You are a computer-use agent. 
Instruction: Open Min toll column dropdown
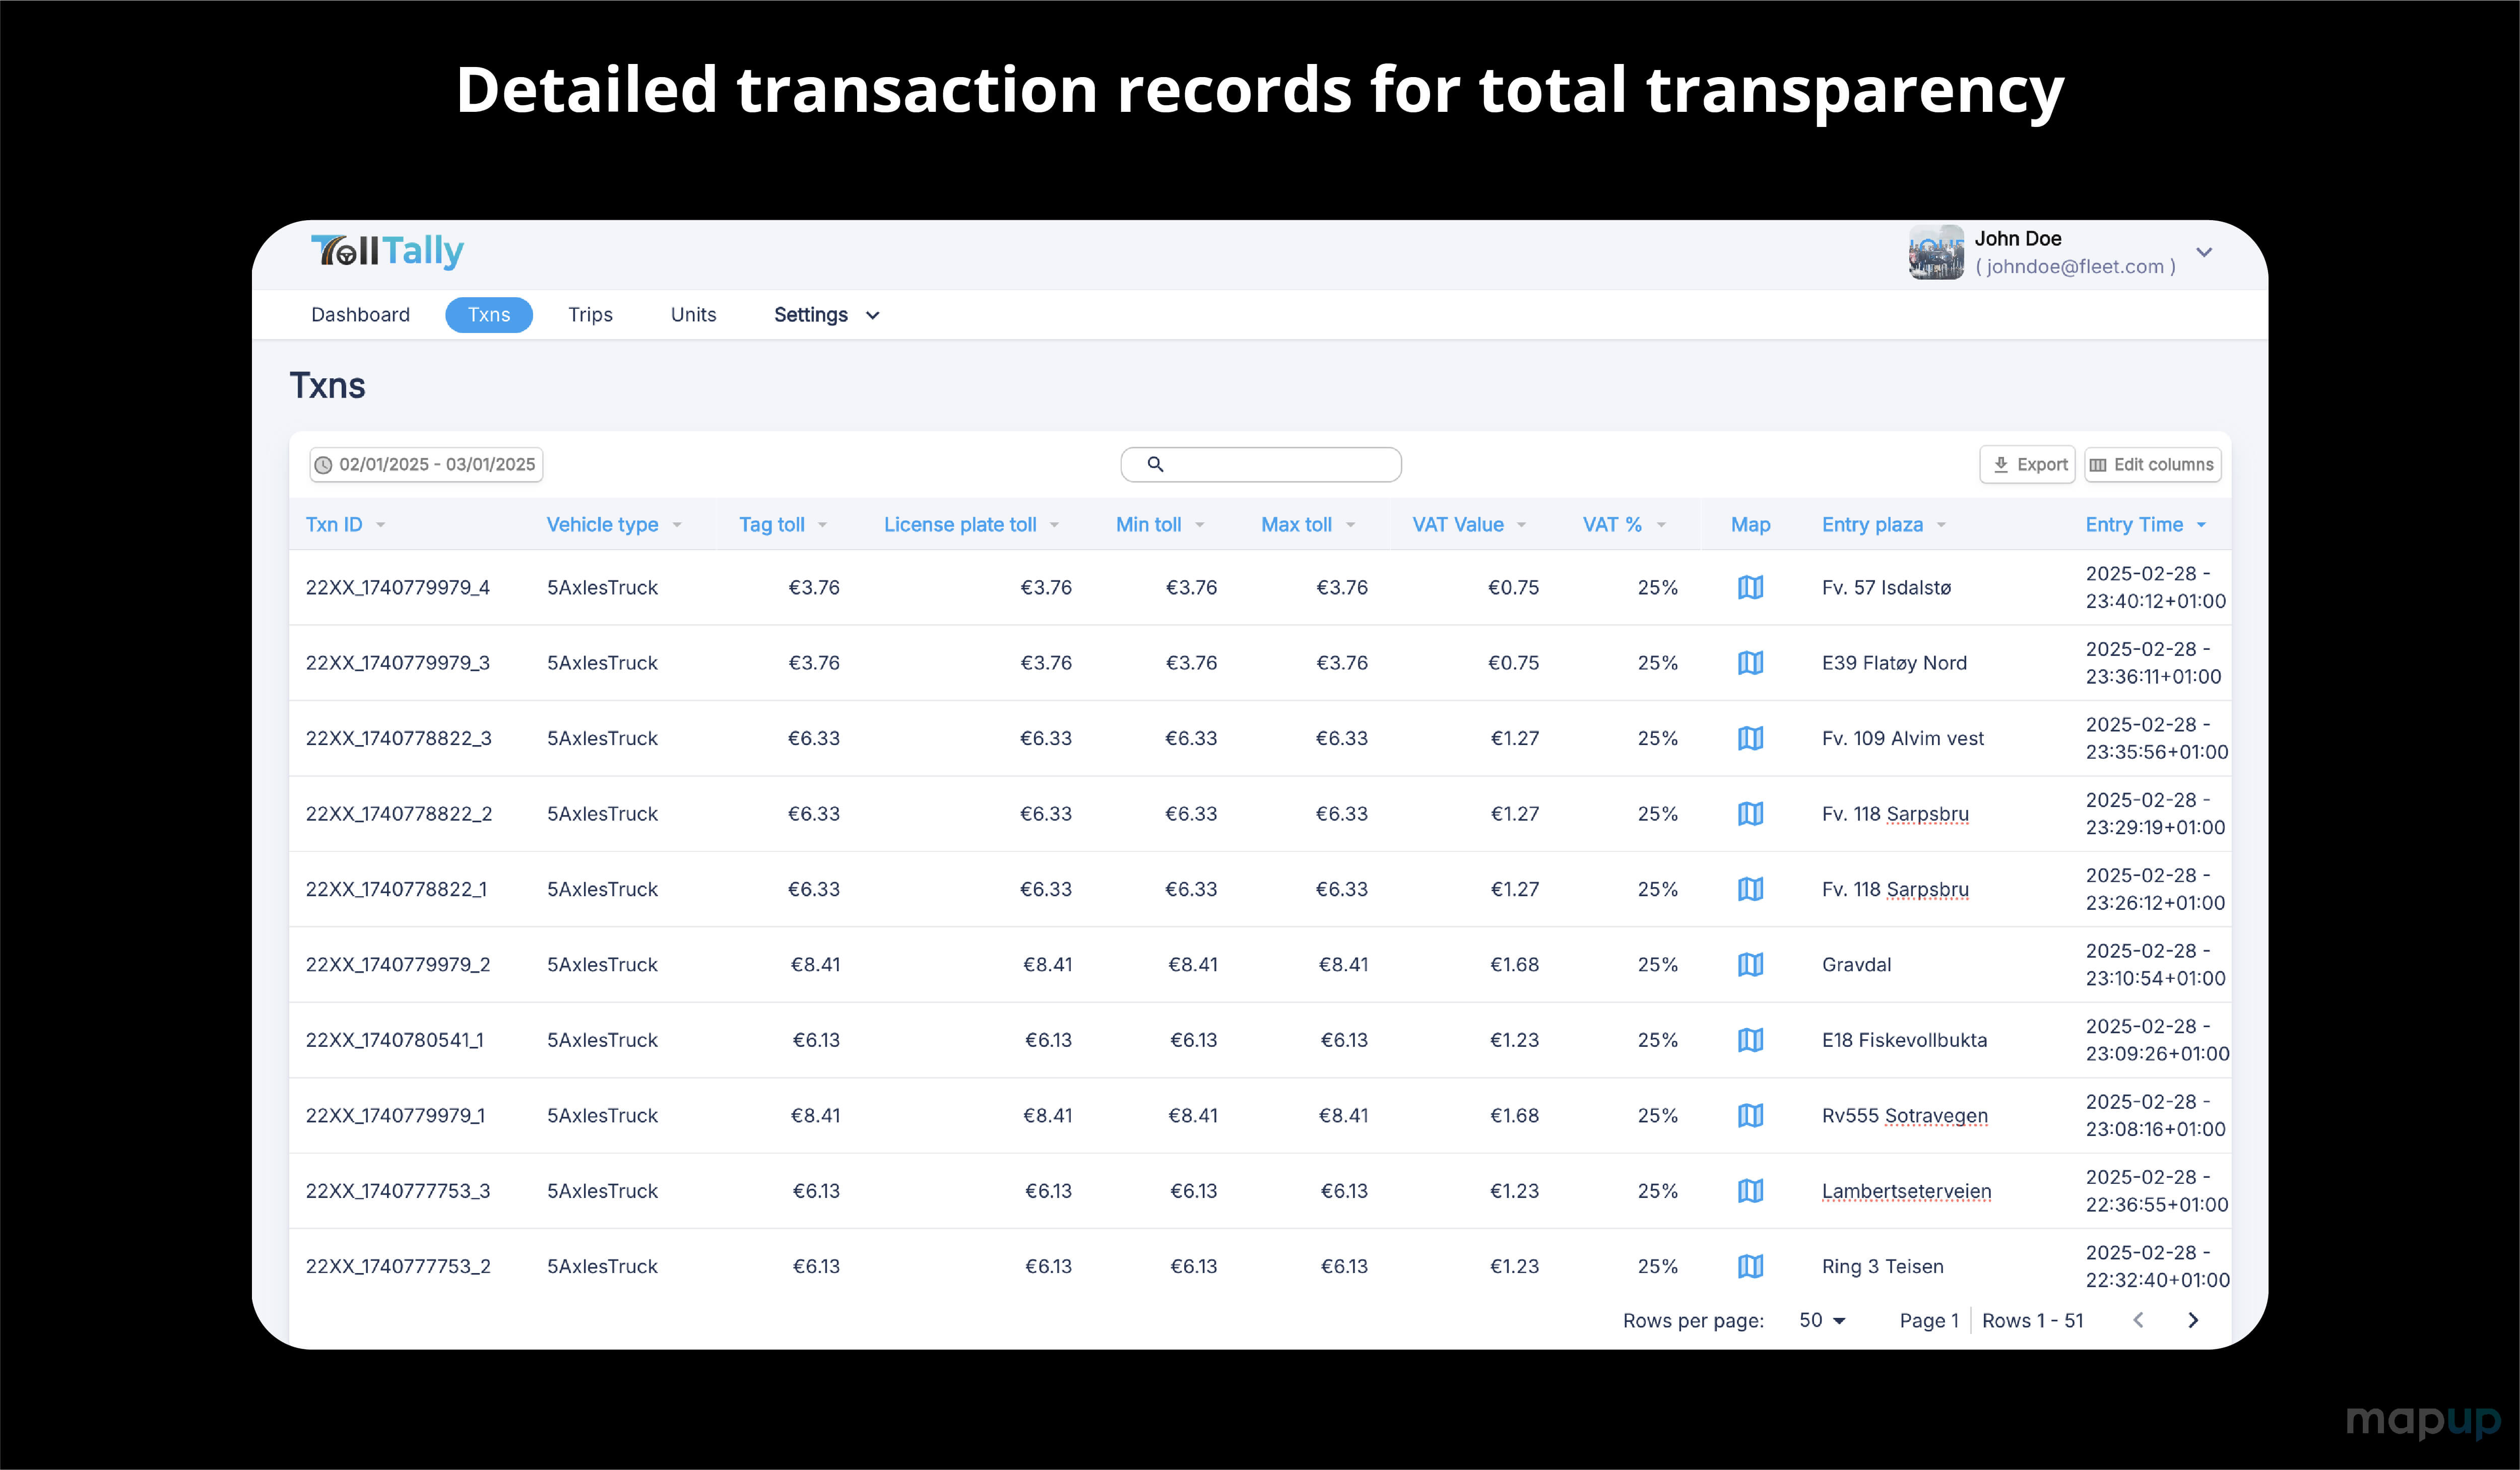tap(1199, 525)
